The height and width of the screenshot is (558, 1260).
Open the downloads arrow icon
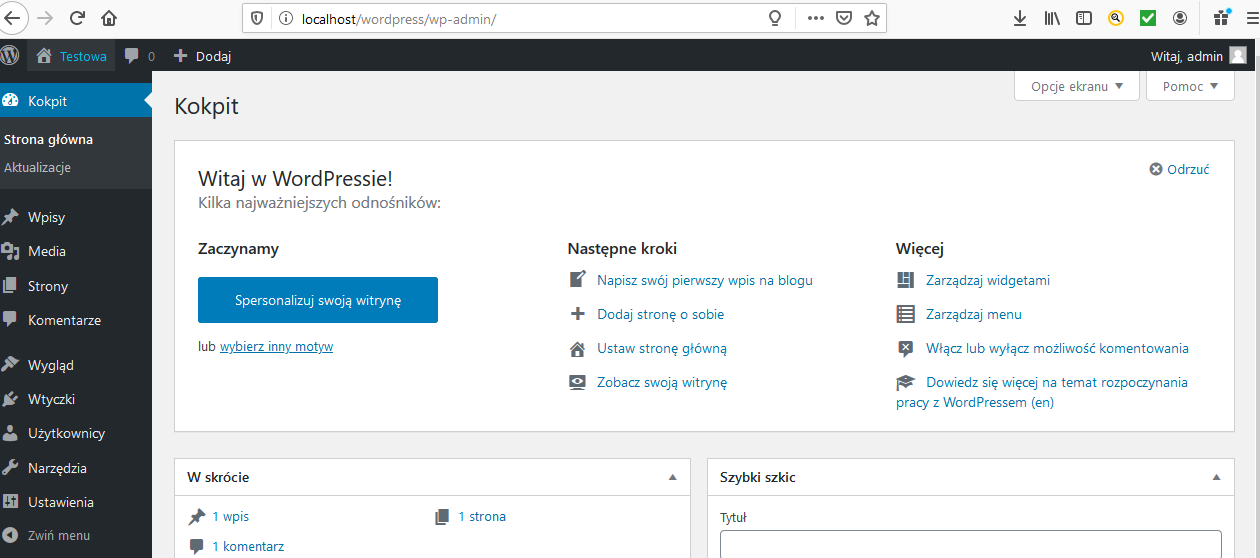1020,18
